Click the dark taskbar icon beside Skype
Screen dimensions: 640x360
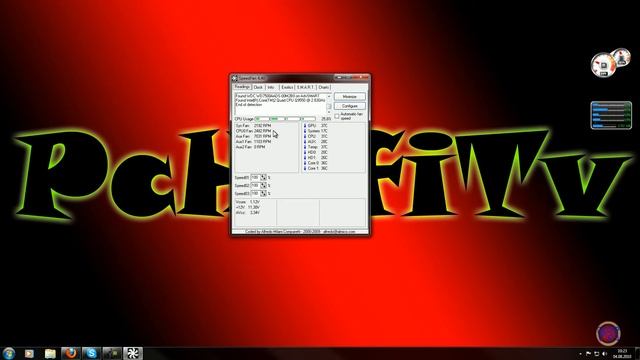click(x=112, y=353)
